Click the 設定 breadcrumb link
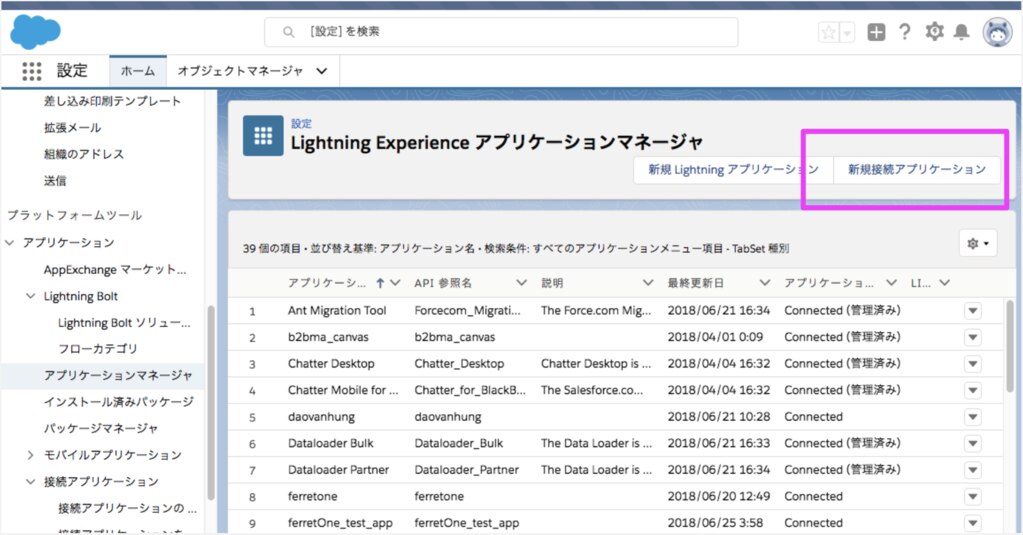The width and height of the screenshot is (1023, 535). [301, 123]
